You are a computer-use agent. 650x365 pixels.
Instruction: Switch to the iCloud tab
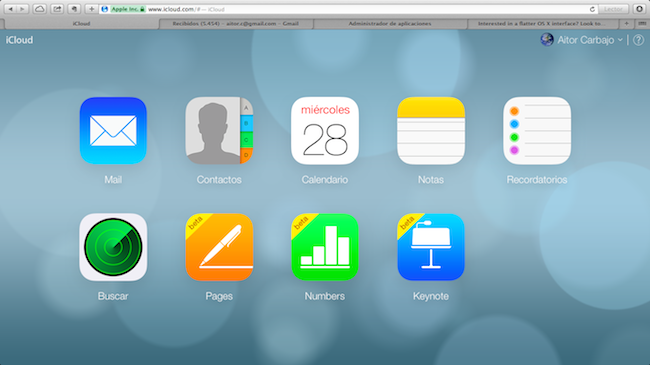pos(81,24)
